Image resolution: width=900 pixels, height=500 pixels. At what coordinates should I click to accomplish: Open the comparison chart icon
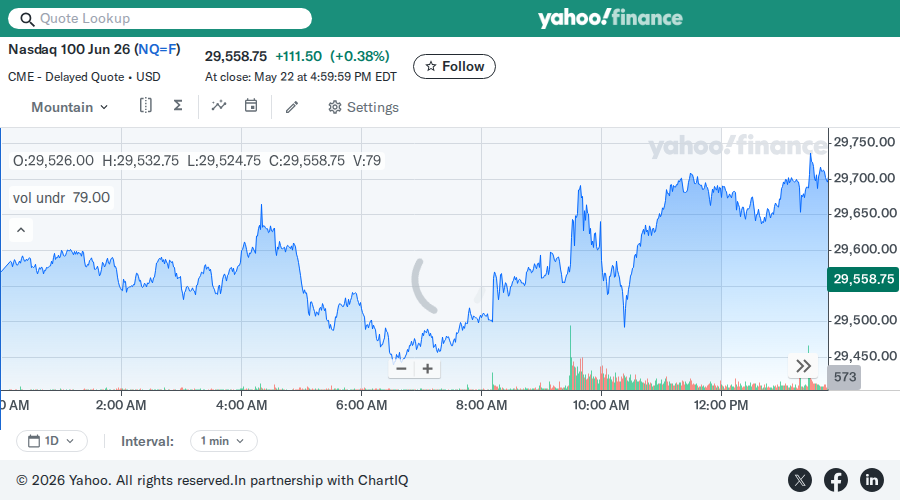[x=146, y=106]
